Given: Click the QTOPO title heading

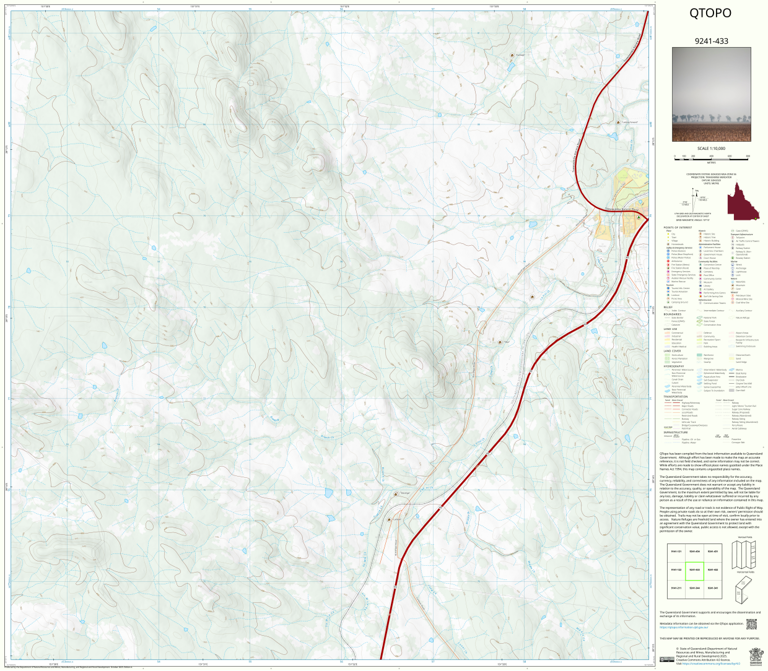Looking at the screenshot, I should 710,13.
